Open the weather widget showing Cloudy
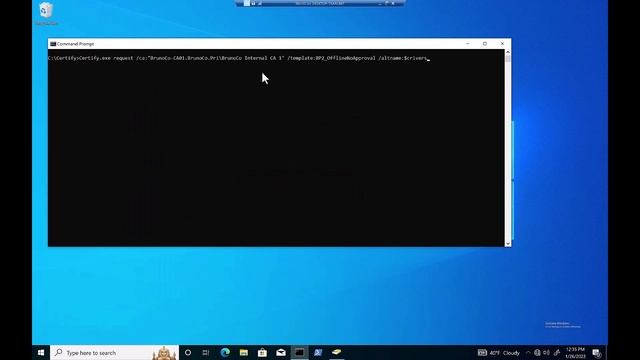This screenshot has width=640, height=360. pos(498,353)
